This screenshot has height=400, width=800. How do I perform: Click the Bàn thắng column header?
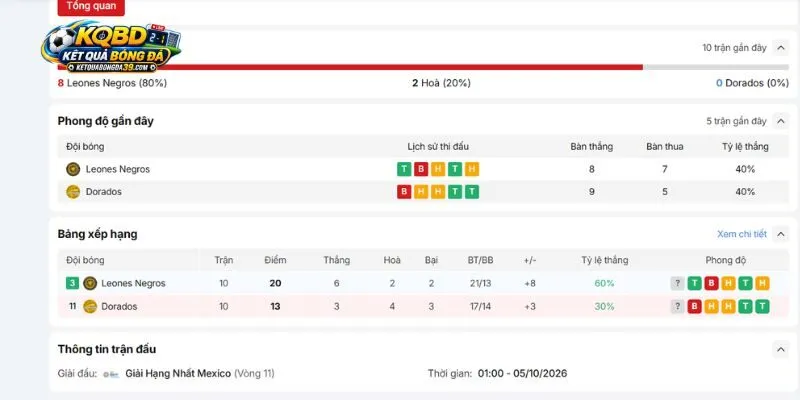click(592, 147)
